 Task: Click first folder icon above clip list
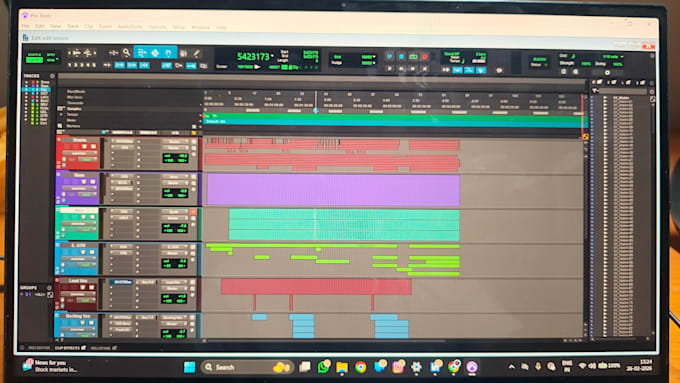599,82
